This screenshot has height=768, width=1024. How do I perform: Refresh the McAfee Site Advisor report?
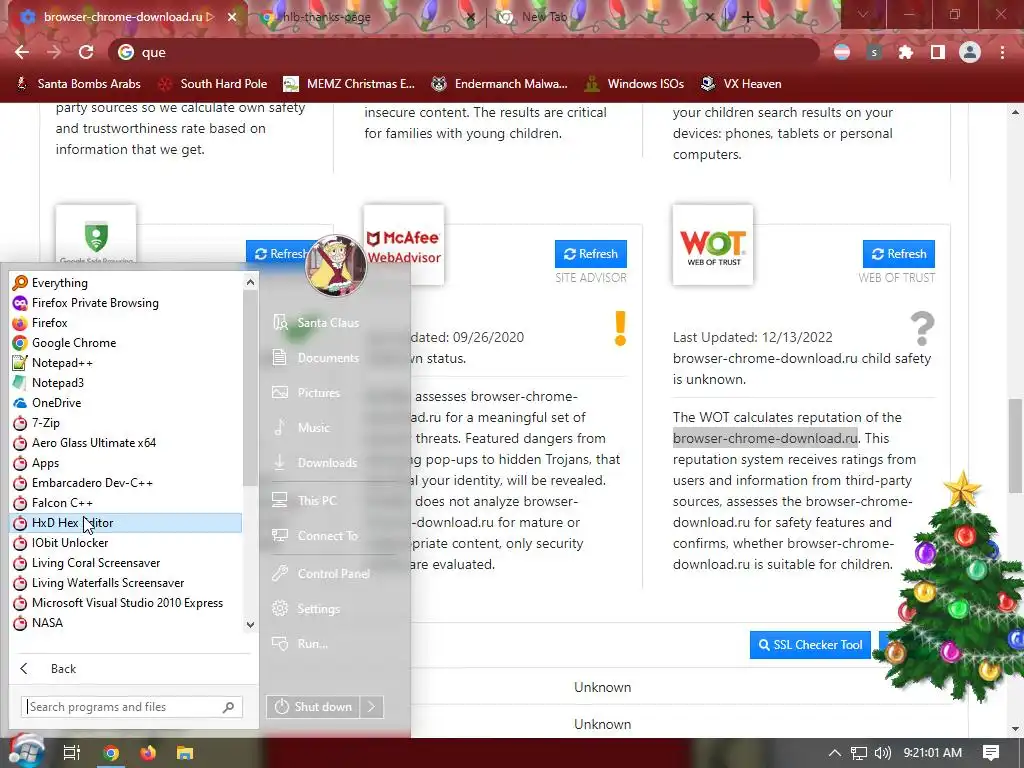(x=591, y=253)
